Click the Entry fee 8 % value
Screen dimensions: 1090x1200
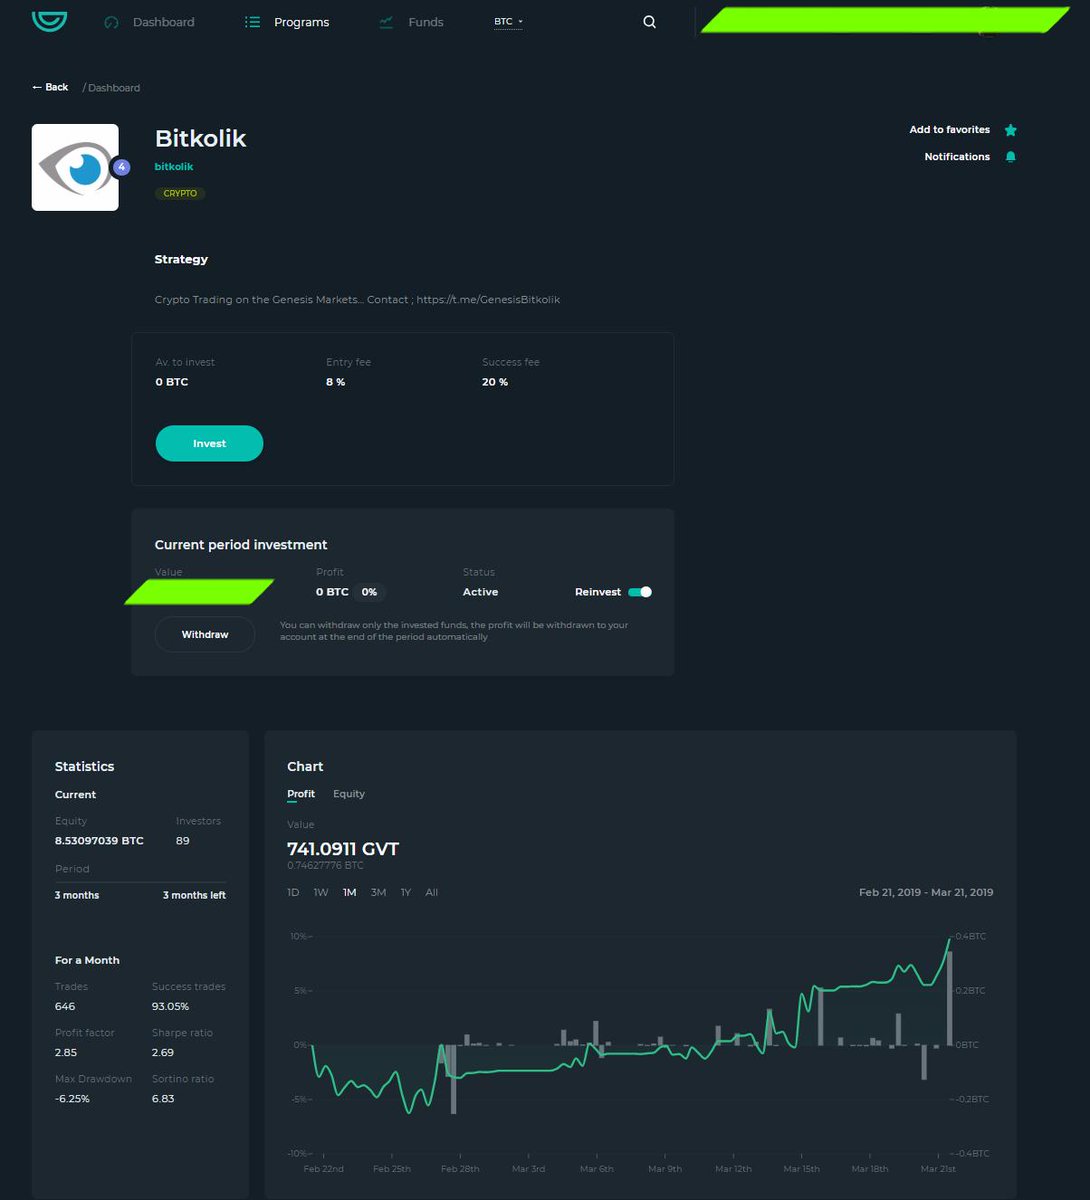(335, 382)
